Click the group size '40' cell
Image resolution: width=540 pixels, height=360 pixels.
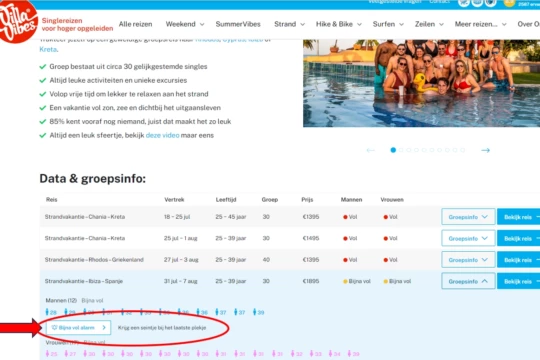266,260
